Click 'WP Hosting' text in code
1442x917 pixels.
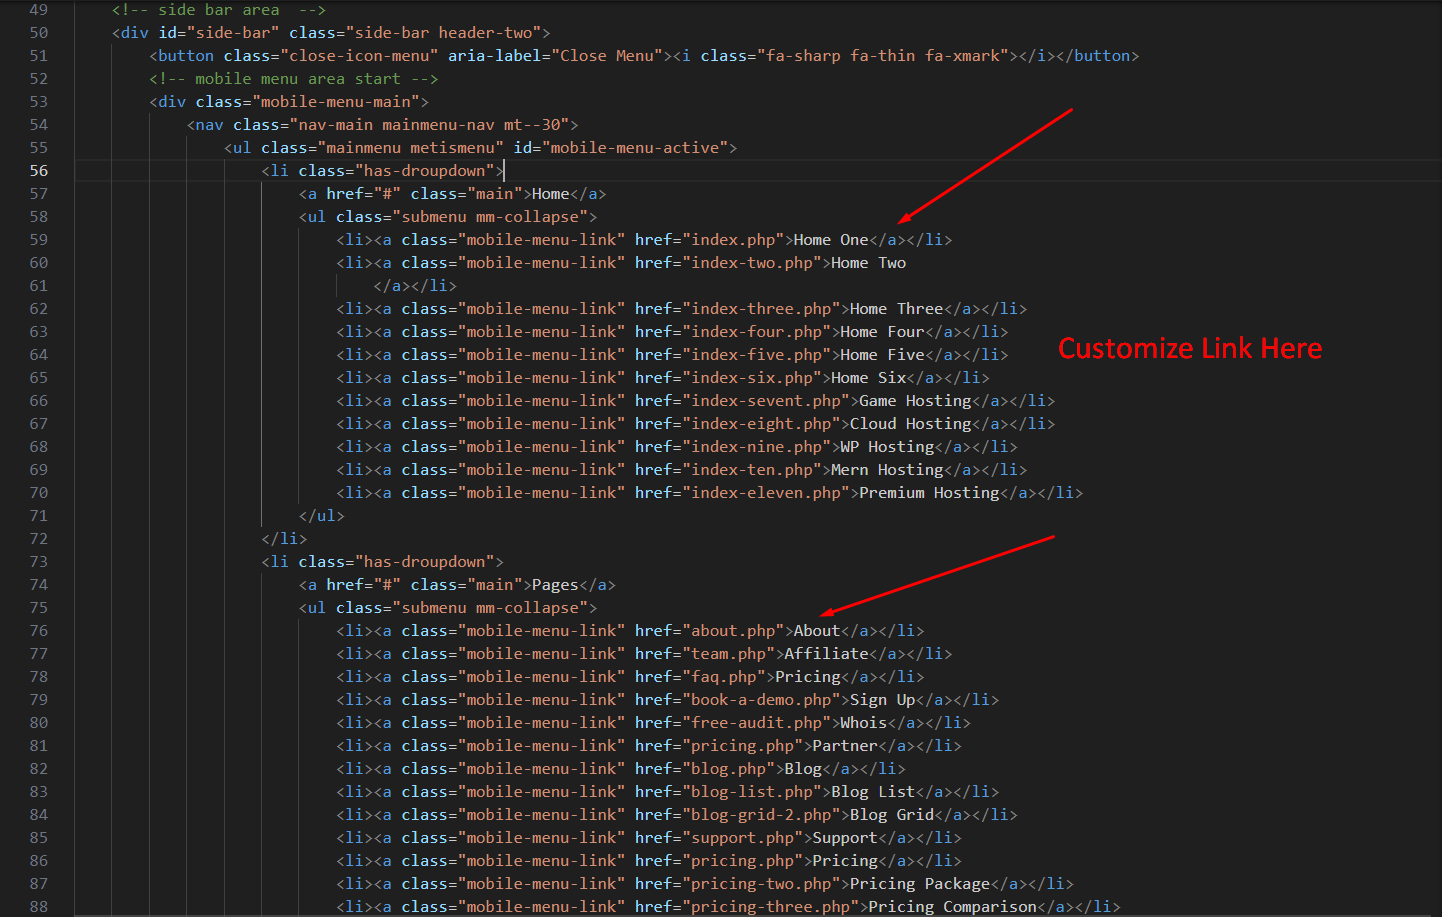coord(887,447)
